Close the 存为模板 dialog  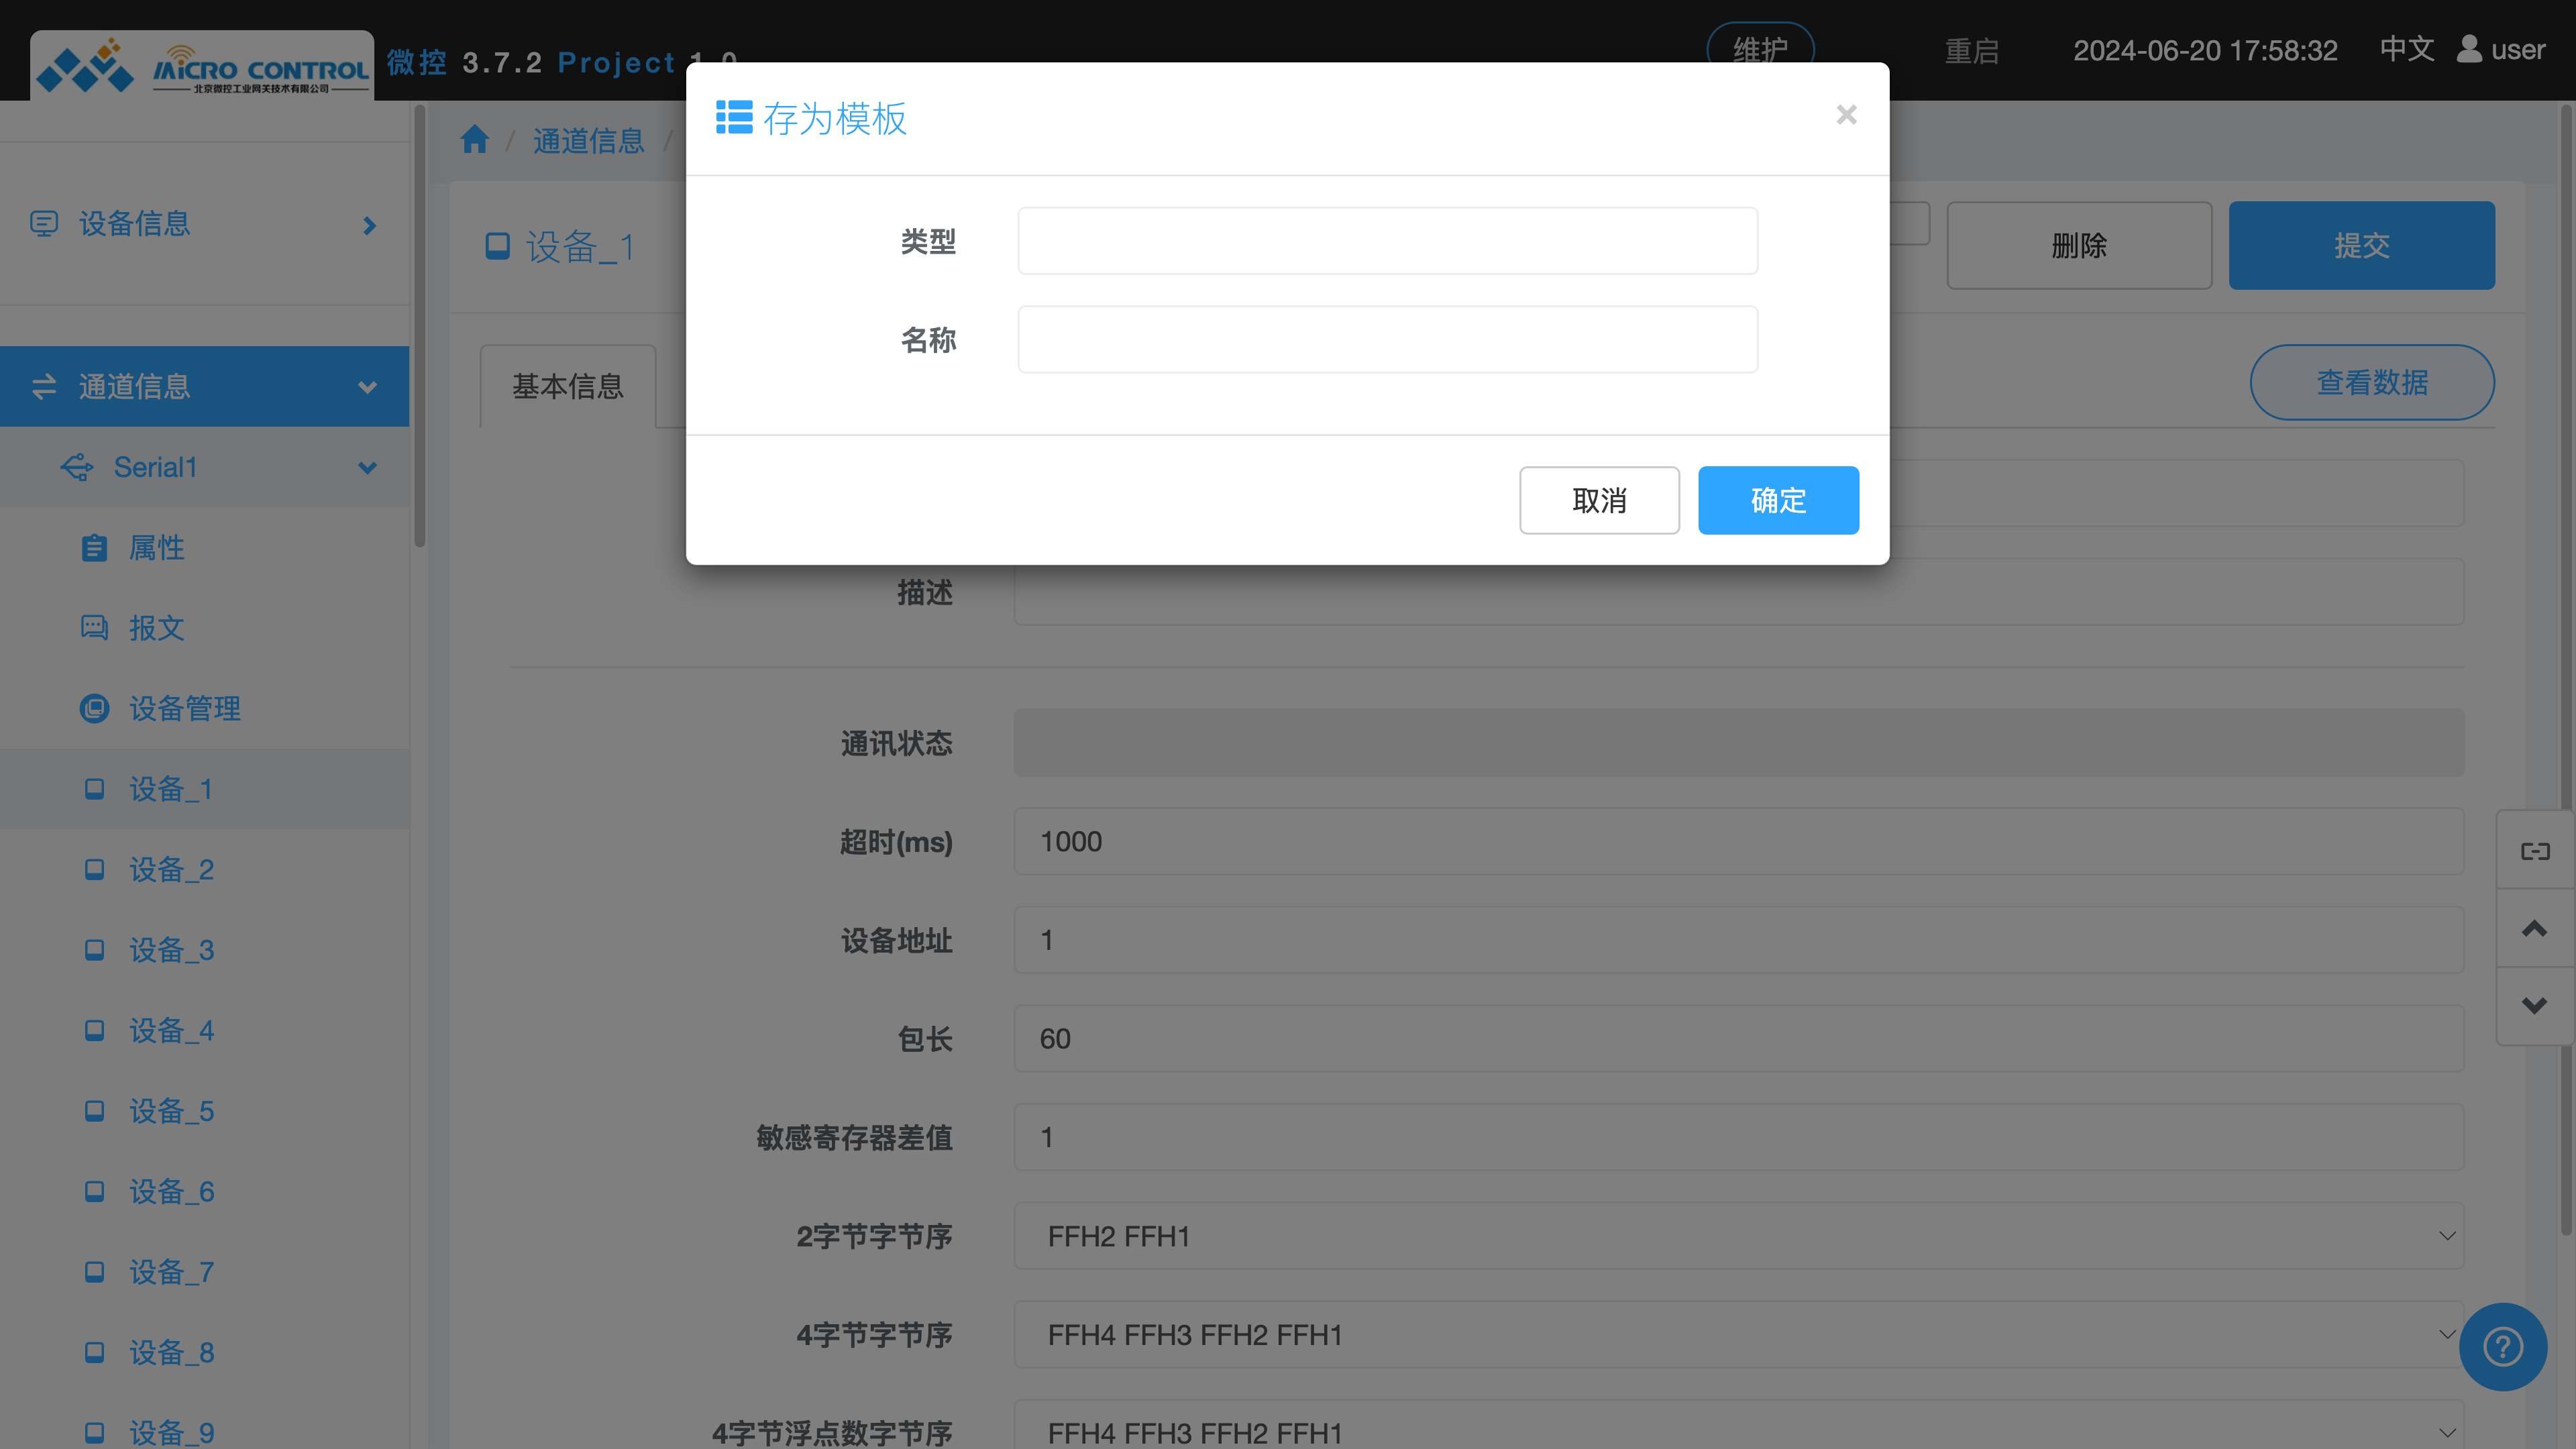pyautogui.click(x=1846, y=115)
